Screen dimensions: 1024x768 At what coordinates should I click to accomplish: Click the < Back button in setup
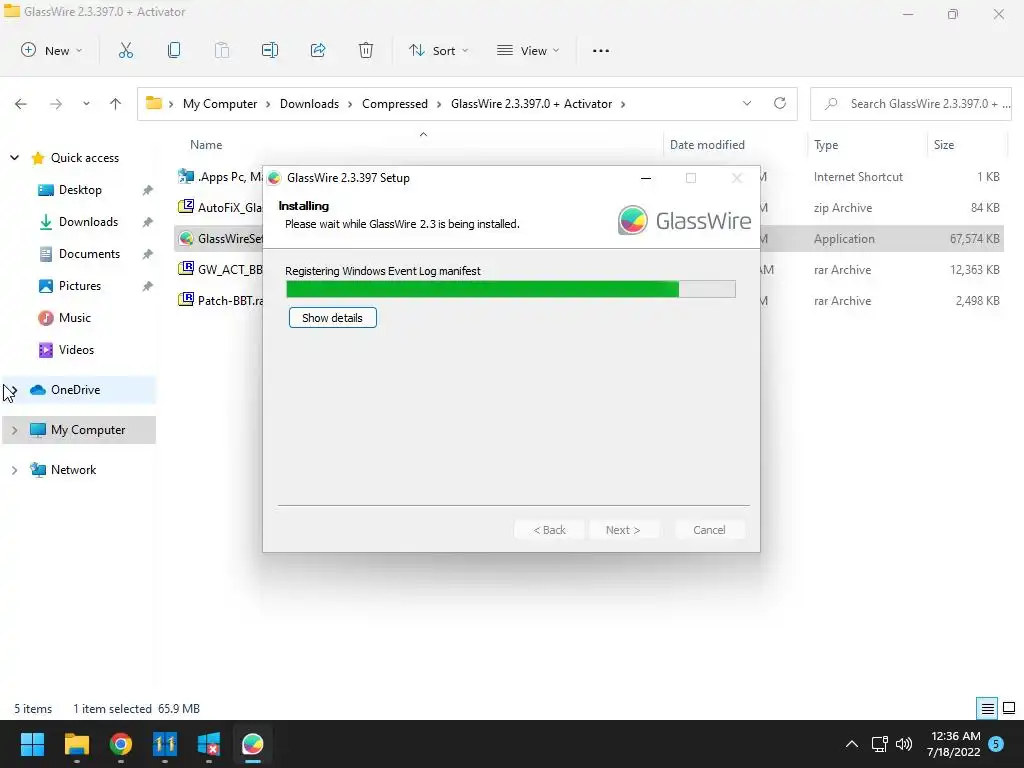[x=549, y=530]
